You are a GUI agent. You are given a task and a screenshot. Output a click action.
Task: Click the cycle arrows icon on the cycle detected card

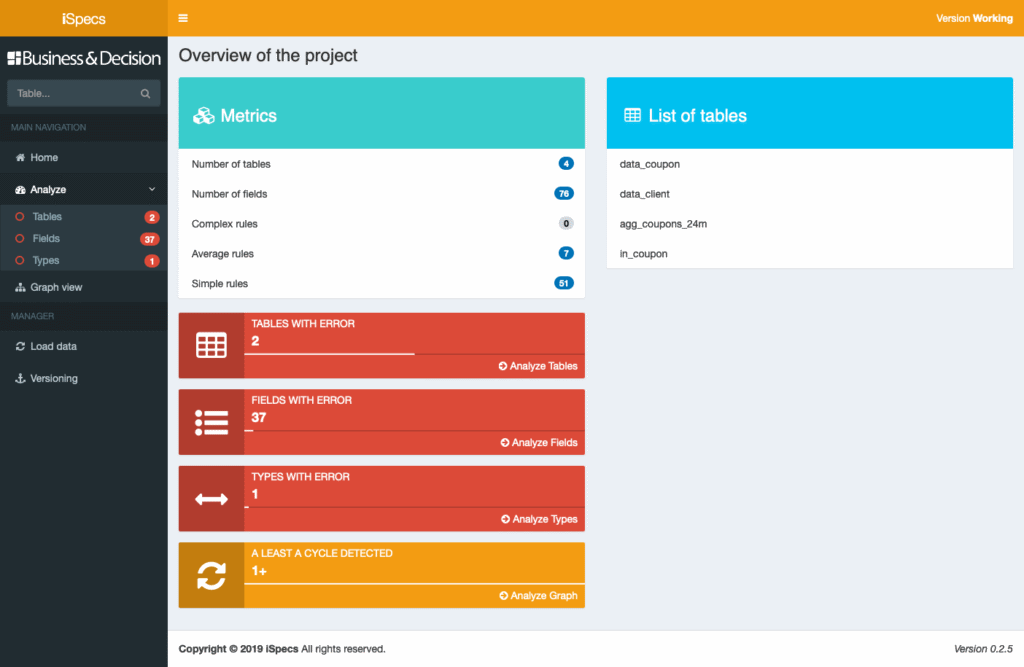pos(211,575)
